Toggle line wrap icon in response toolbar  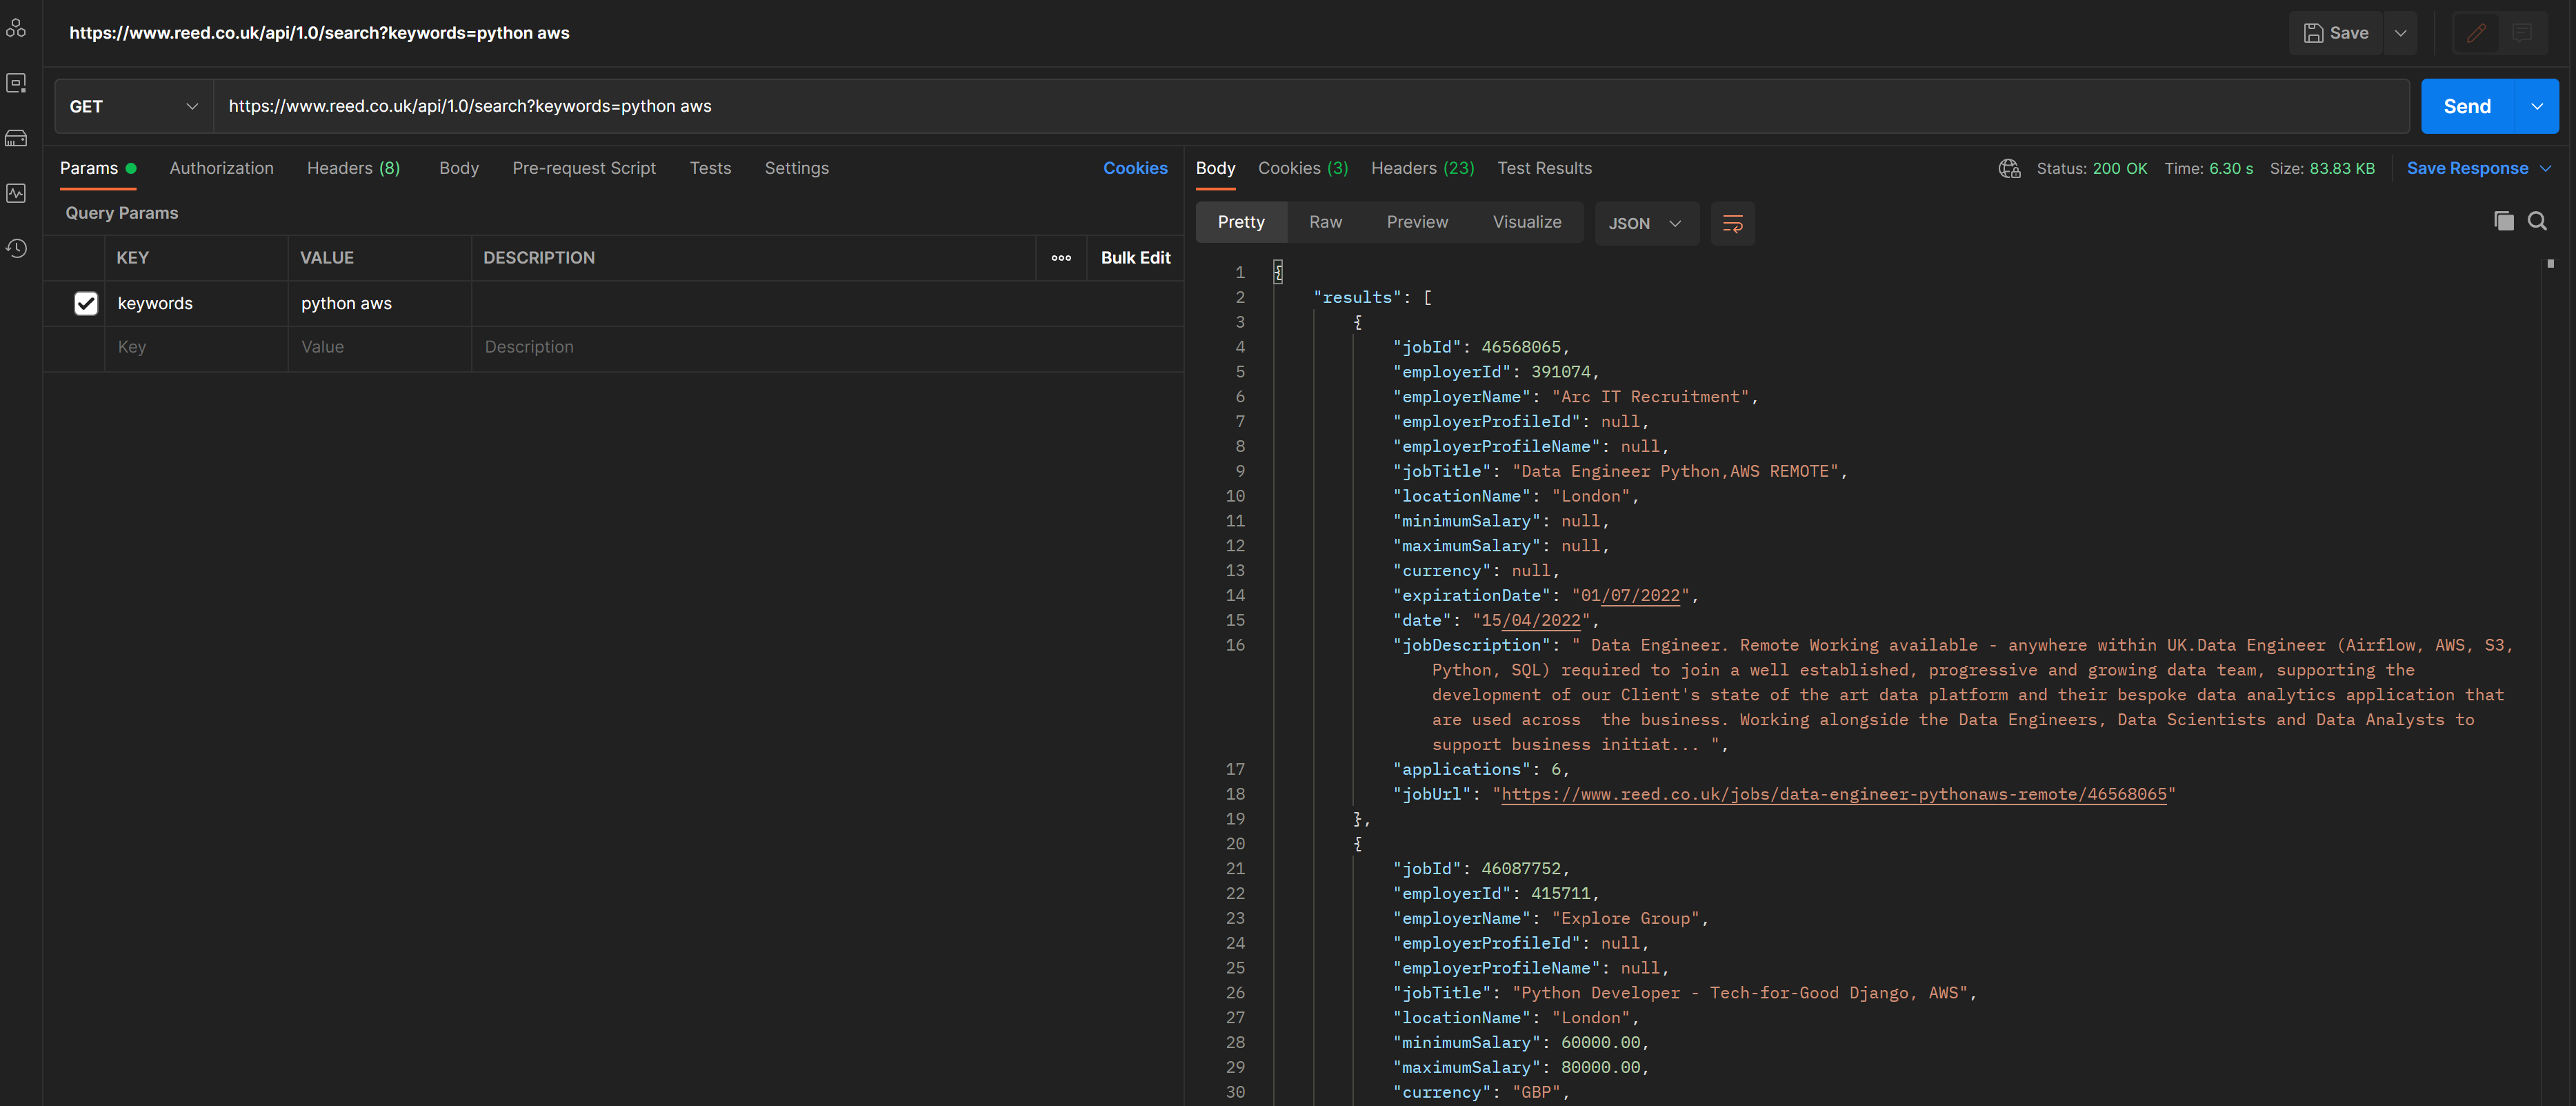1732,223
